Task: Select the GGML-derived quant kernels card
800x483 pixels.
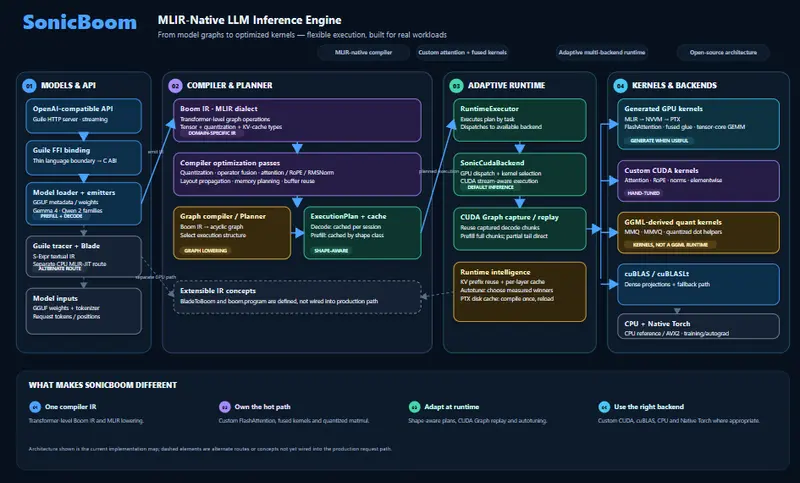Action: tap(698, 233)
